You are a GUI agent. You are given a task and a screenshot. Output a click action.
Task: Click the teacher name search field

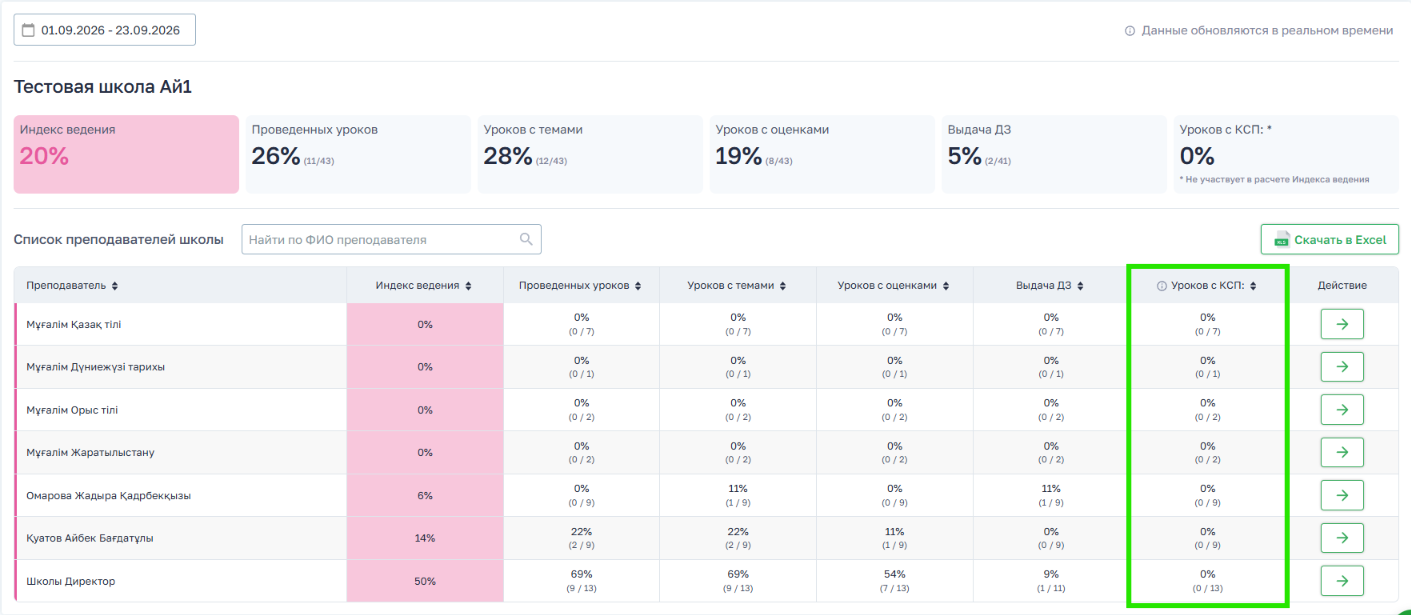(x=391, y=239)
